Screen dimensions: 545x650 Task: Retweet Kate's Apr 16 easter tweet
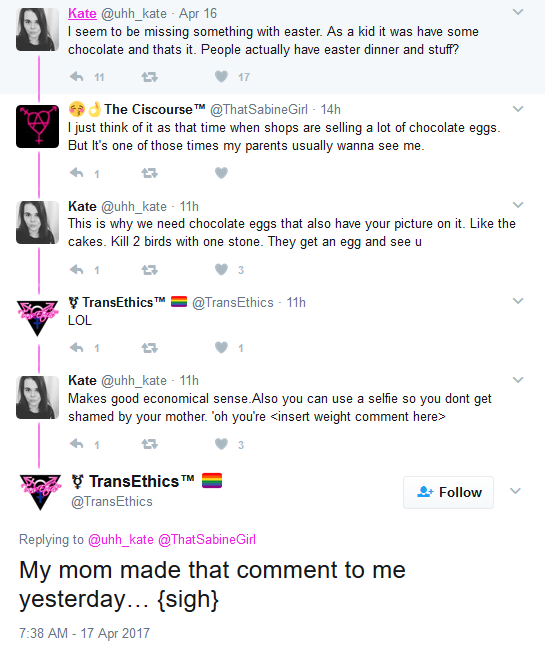(149, 77)
